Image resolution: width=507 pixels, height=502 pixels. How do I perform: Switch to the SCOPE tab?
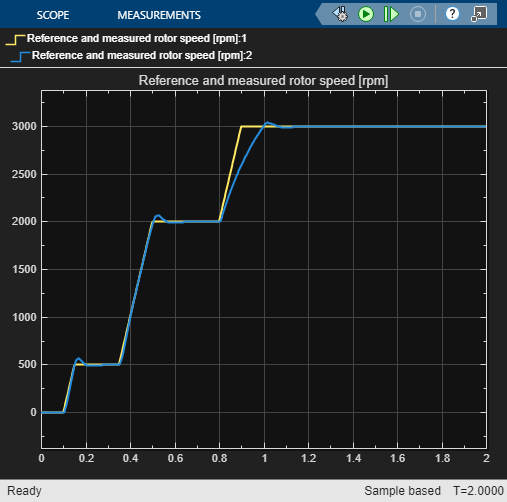pos(53,15)
